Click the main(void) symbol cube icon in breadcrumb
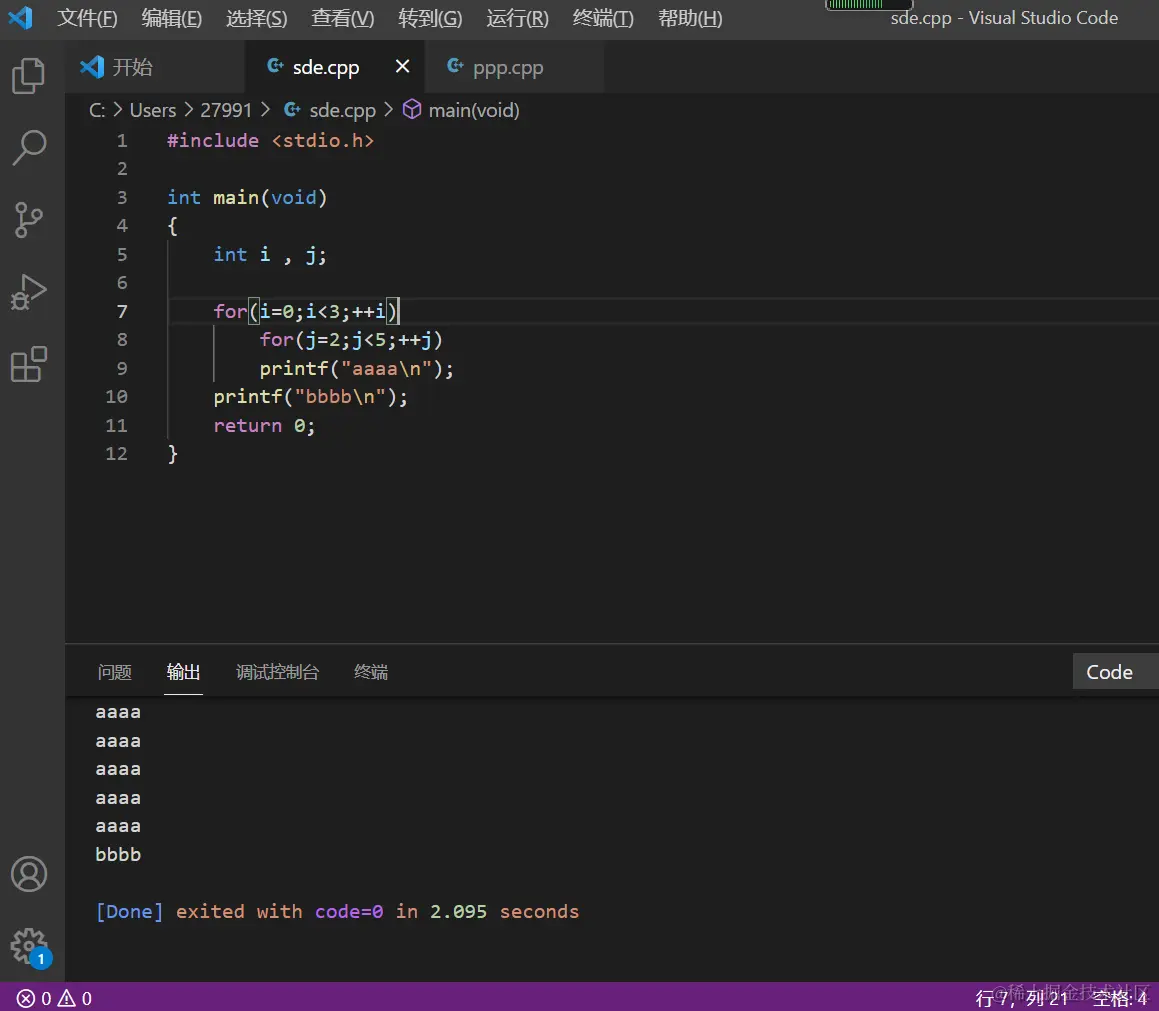 coord(412,109)
